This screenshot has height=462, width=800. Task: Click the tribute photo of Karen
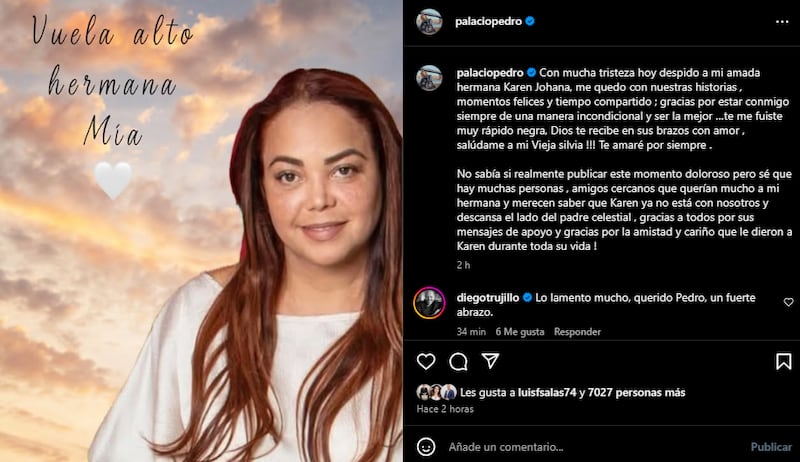(x=201, y=231)
